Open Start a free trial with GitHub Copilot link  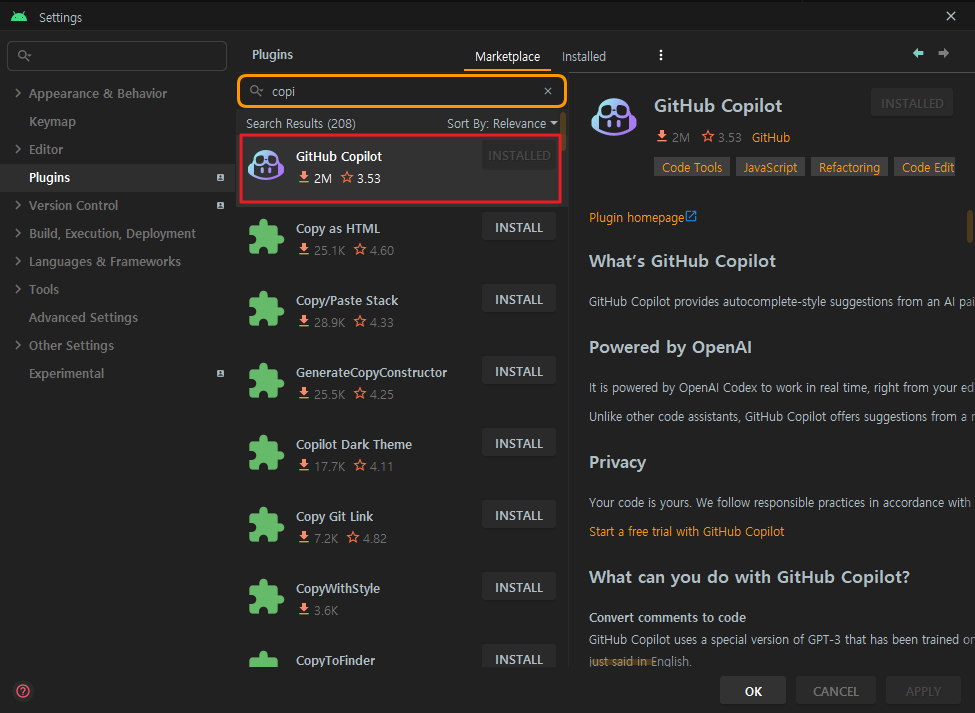pos(686,531)
